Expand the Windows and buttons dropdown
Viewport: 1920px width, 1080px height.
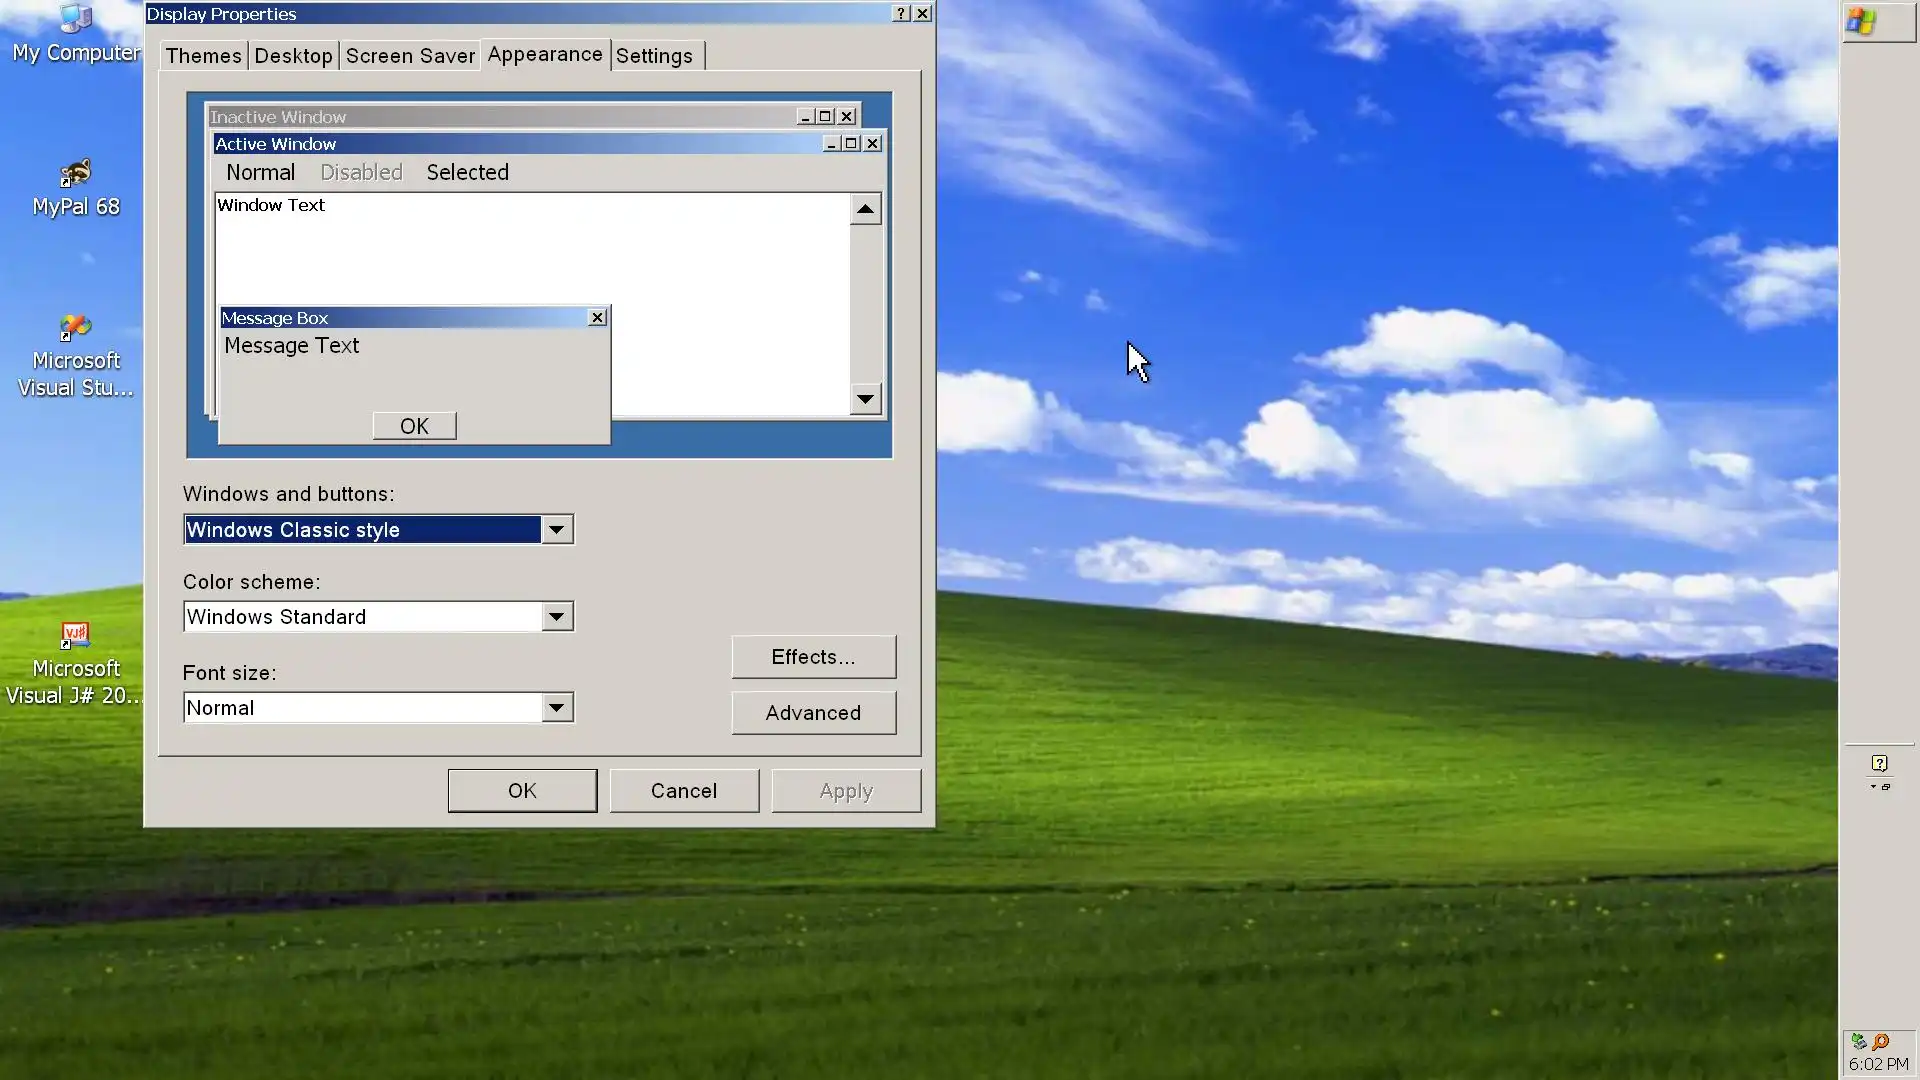(556, 529)
